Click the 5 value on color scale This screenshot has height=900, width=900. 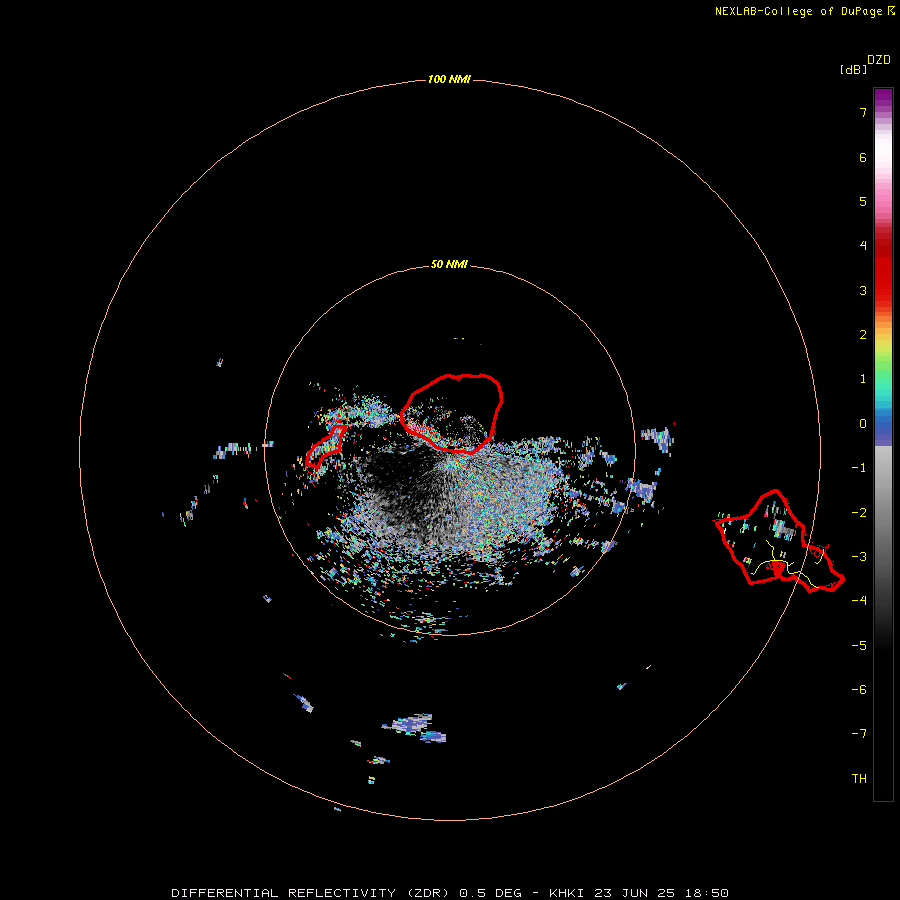pyautogui.click(x=863, y=201)
